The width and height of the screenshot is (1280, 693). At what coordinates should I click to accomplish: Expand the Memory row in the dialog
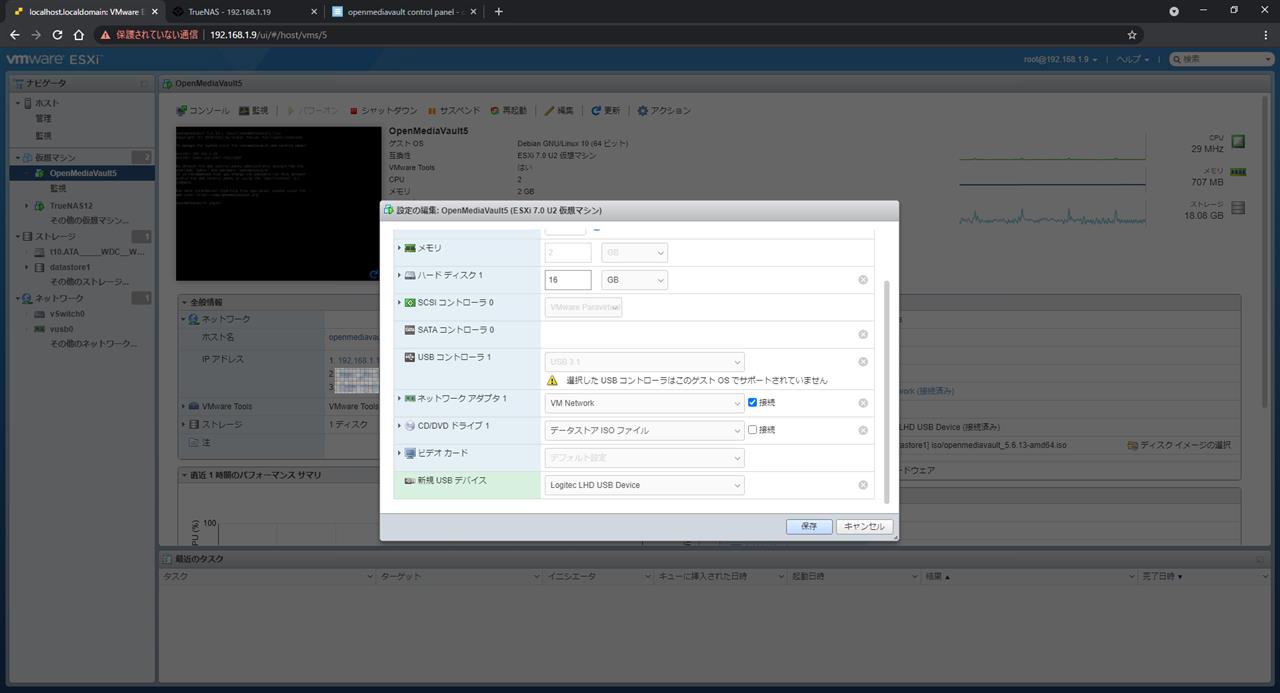pyautogui.click(x=399, y=248)
